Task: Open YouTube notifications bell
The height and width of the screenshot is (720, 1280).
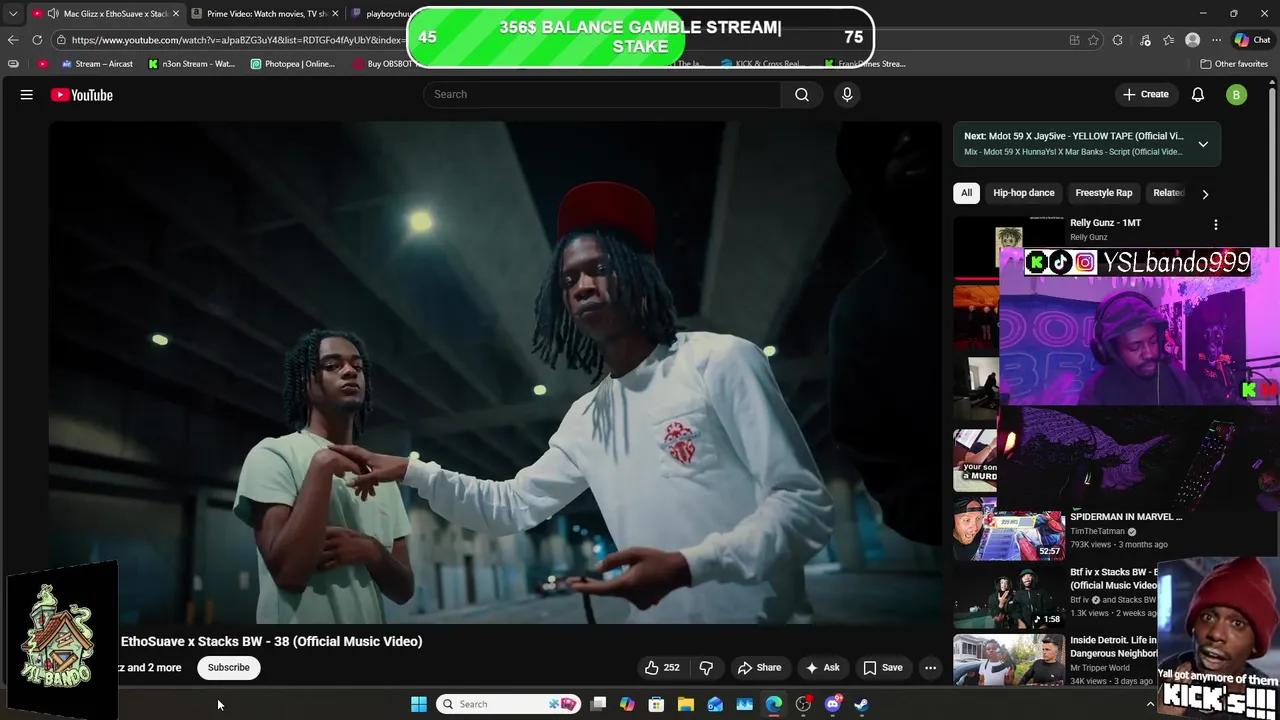Action: 1198,94
